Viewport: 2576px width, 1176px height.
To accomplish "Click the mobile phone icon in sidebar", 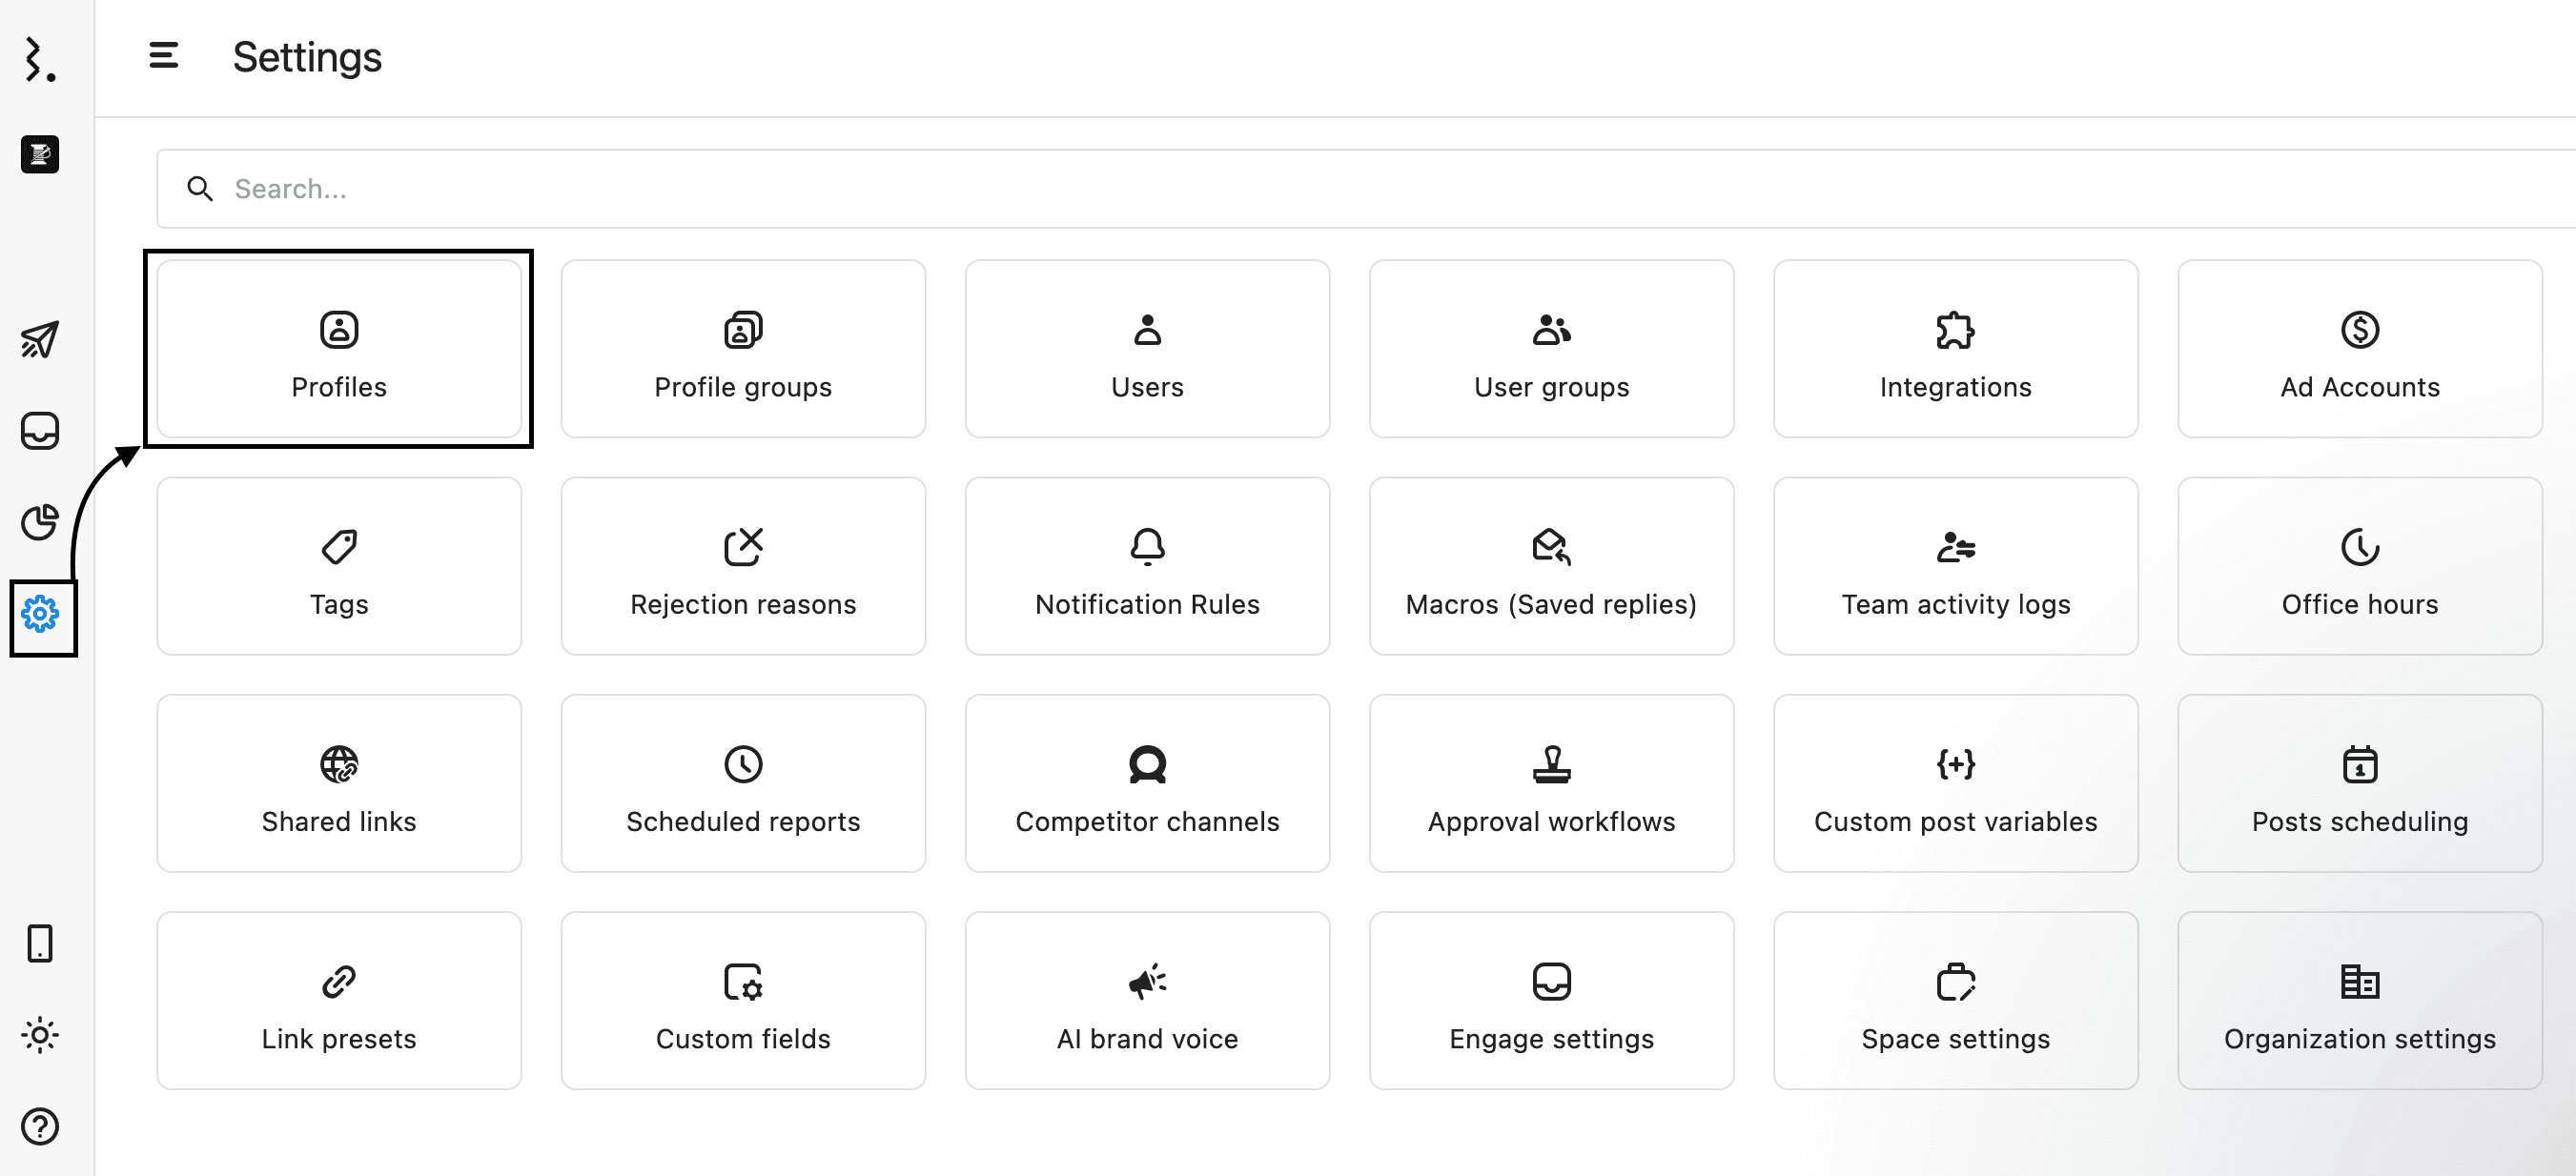I will pos(40,943).
